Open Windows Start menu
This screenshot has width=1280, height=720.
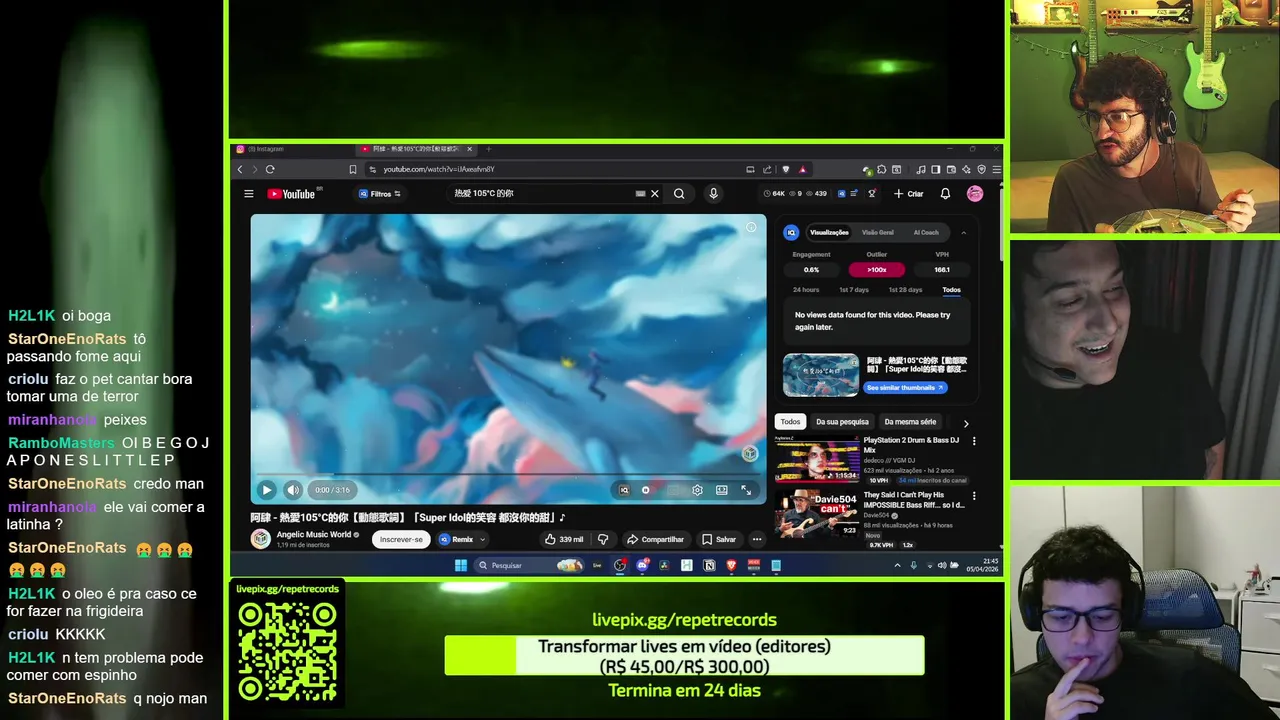coord(461,565)
